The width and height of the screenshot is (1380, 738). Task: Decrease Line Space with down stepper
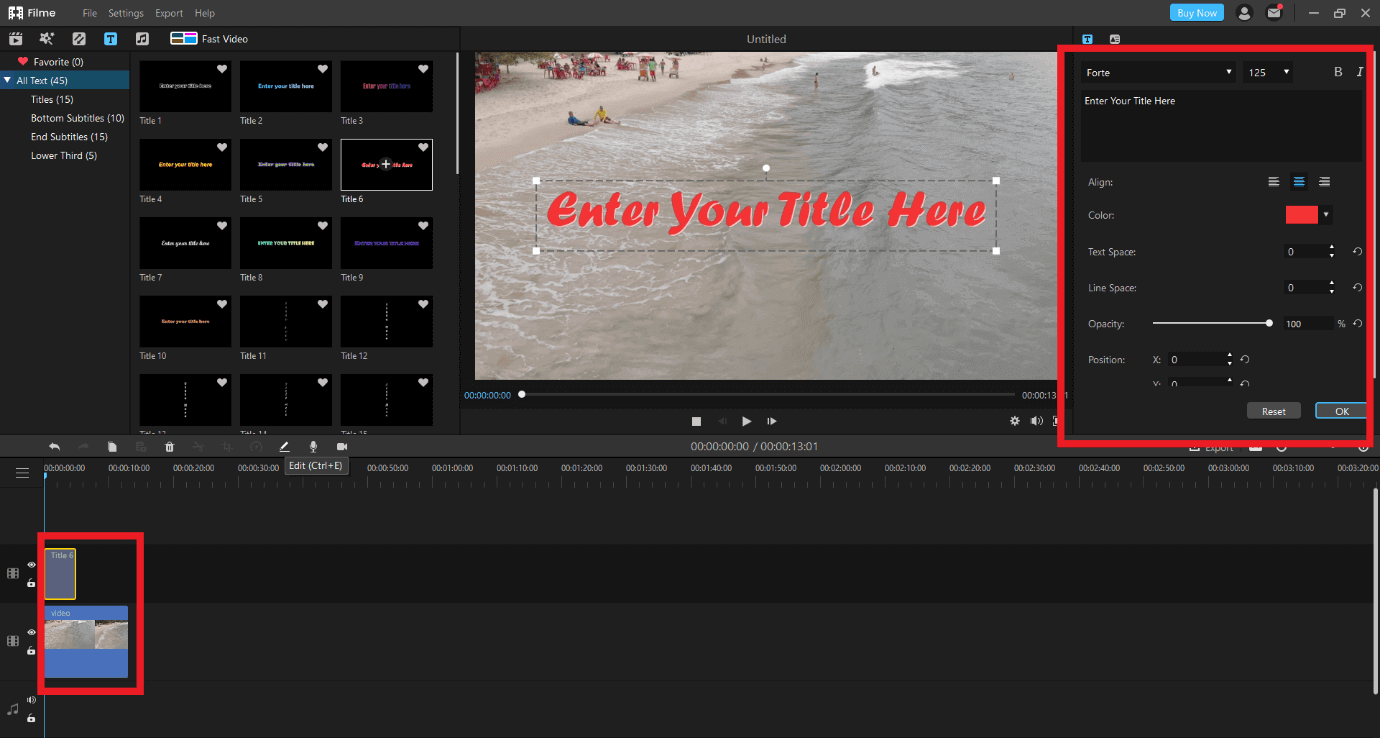1332,292
